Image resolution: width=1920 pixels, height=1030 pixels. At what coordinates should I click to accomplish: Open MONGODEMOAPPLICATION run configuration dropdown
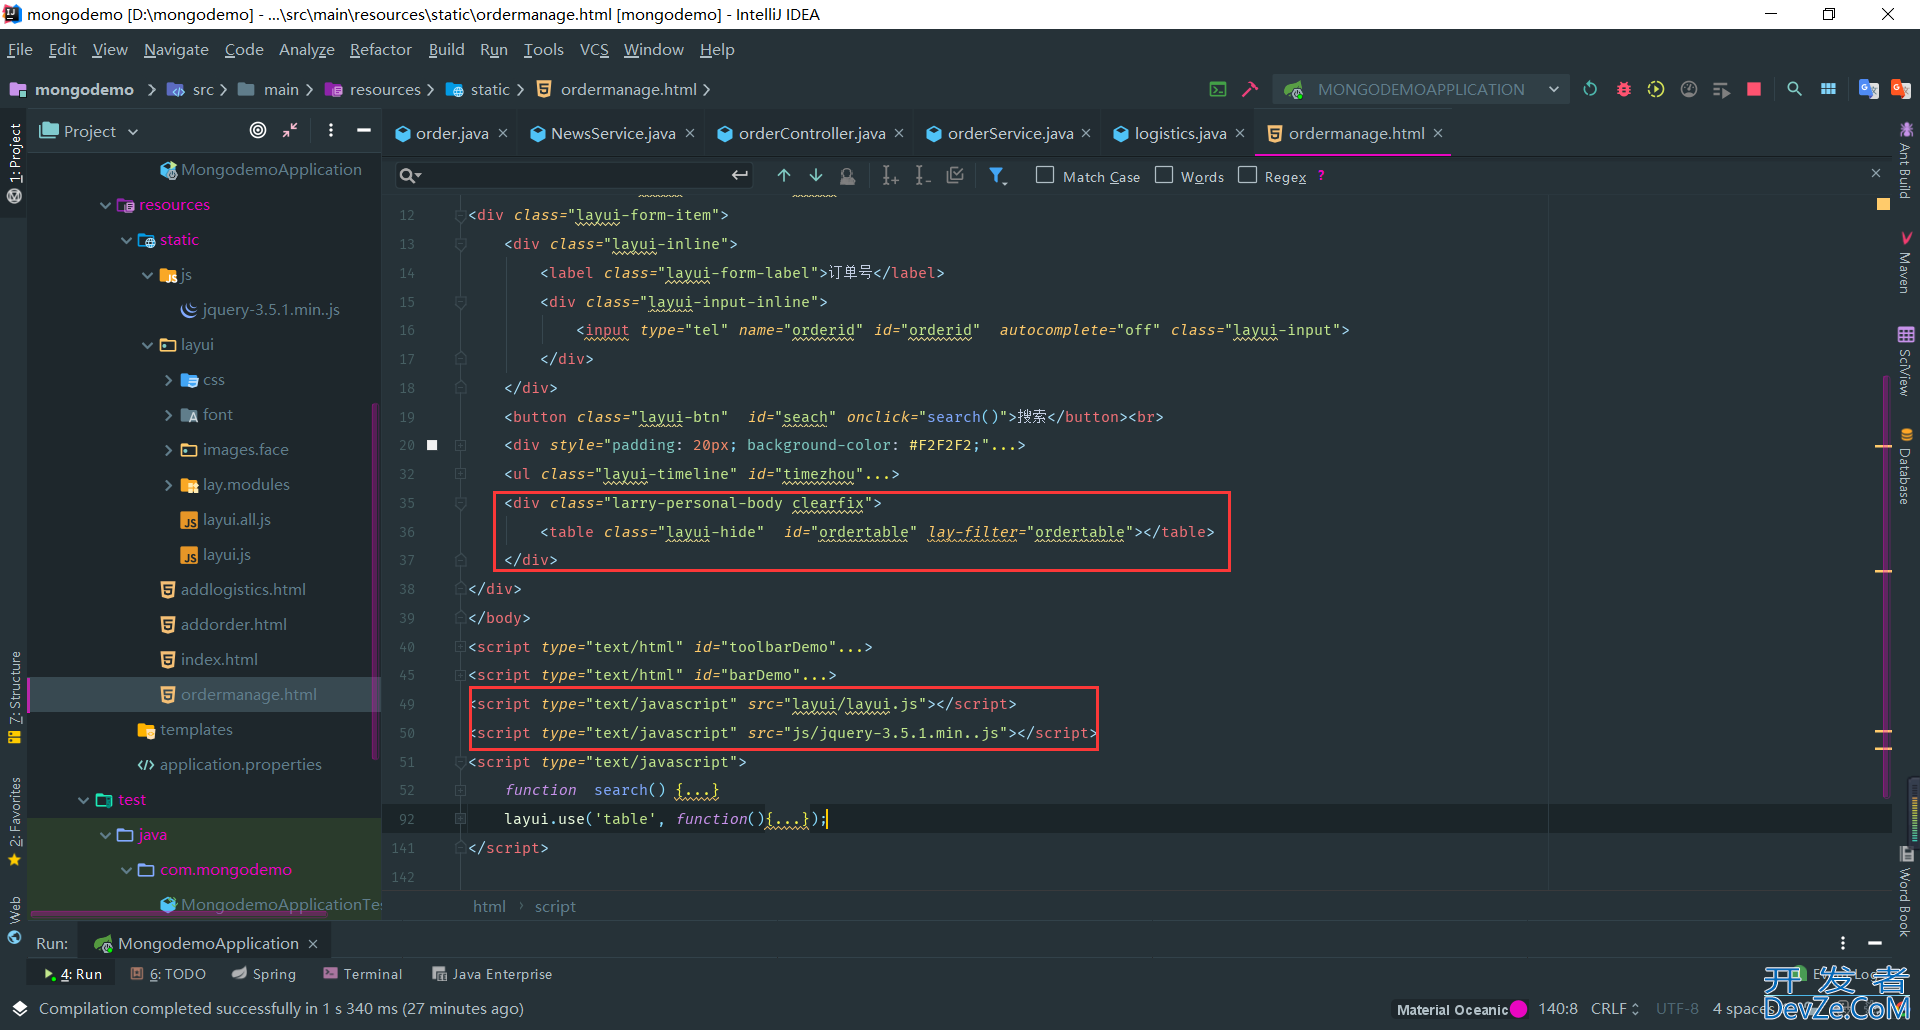coord(1421,89)
